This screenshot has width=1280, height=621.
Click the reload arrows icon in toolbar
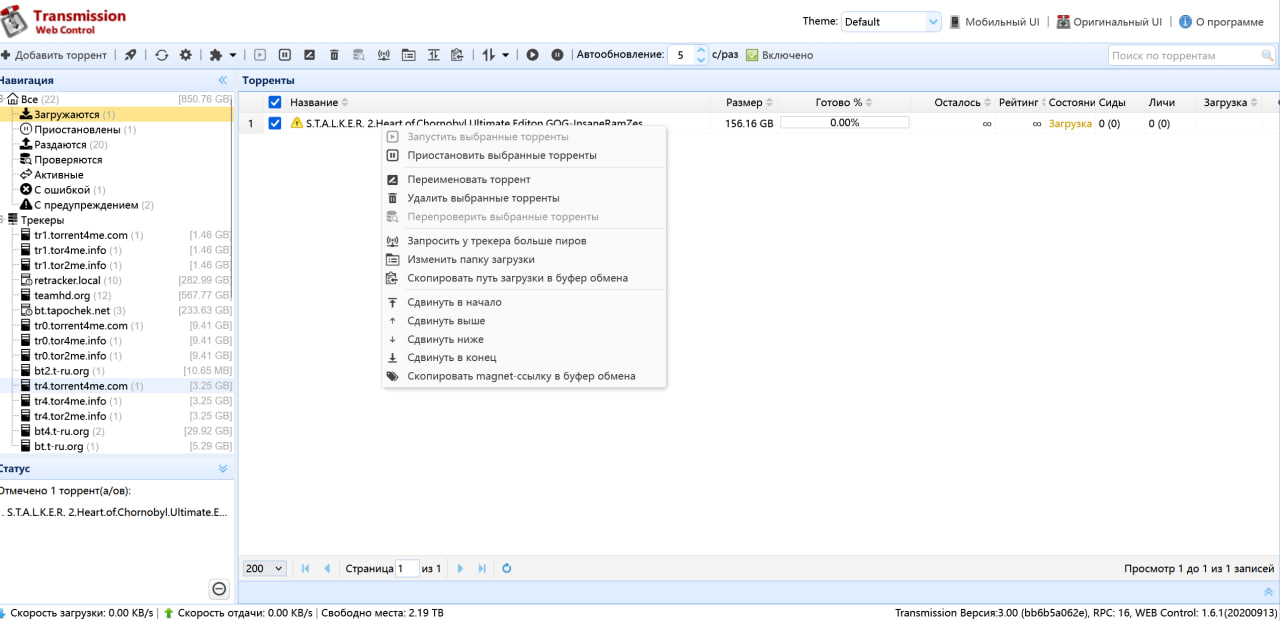pos(161,55)
